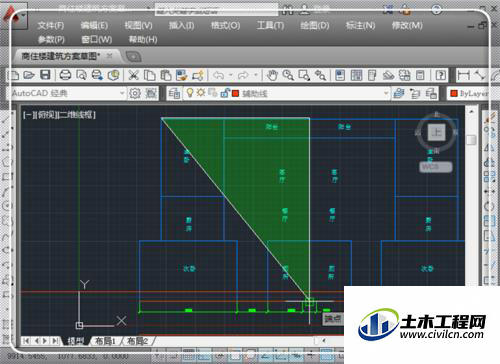
Task: Click the Save floppy disk icon
Action: pyautogui.click(x=45, y=75)
